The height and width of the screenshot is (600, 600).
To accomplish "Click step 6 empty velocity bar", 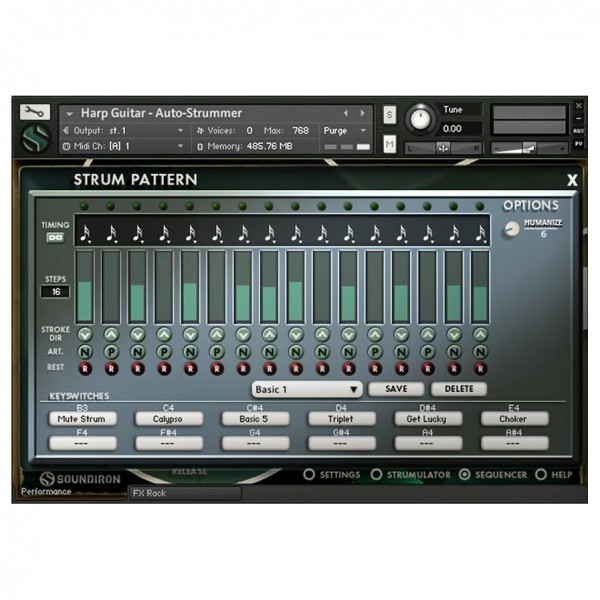I will pos(217,286).
